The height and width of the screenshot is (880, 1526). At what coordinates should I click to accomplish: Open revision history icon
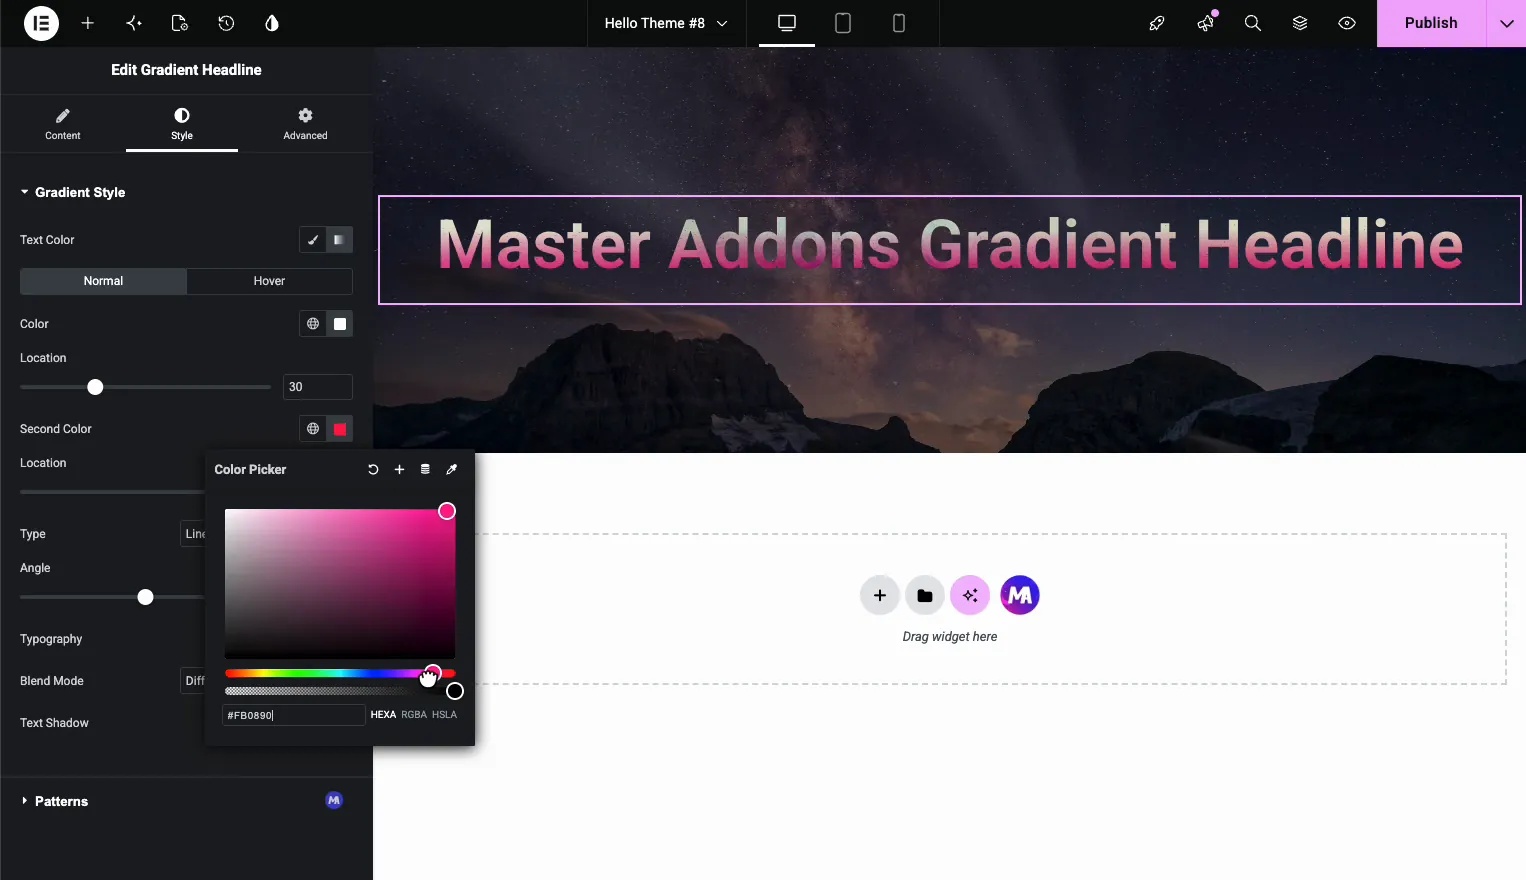[x=226, y=23]
